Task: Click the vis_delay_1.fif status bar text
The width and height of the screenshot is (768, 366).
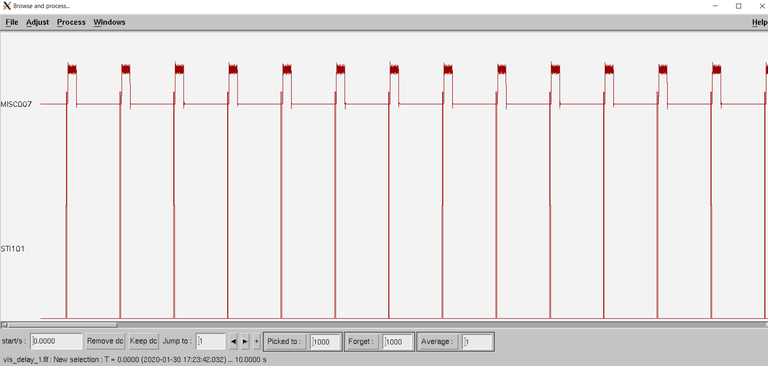Action: pos(135,360)
